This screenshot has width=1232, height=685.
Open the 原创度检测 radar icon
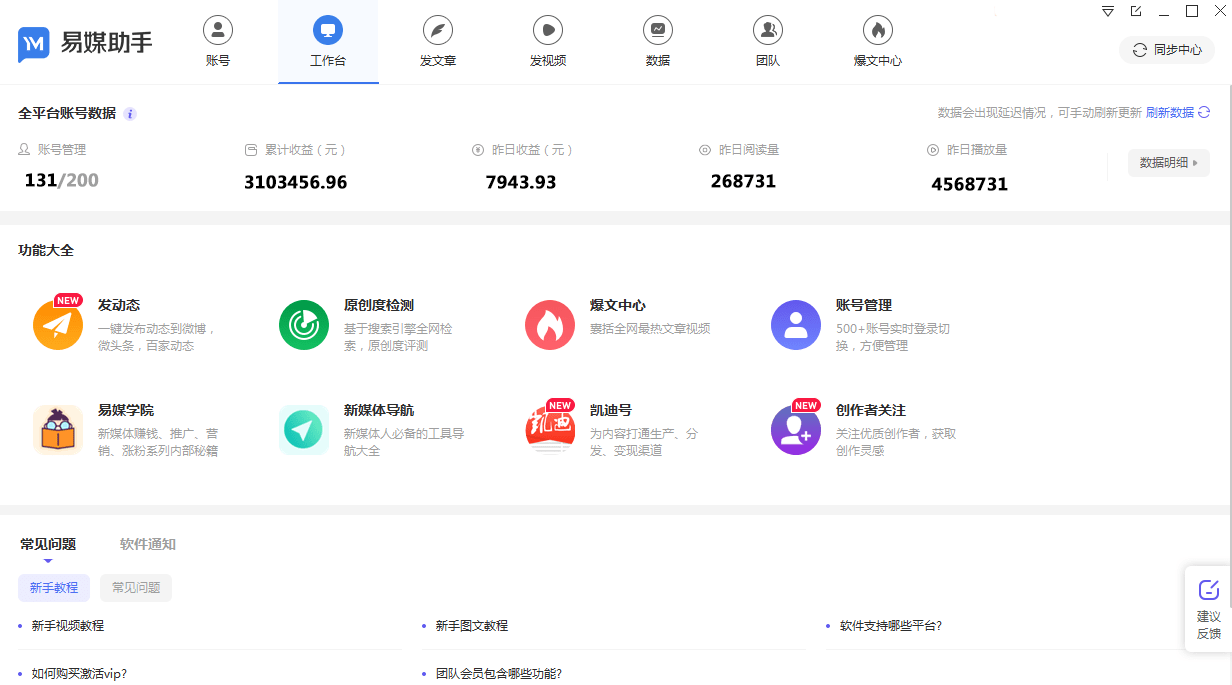click(304, 325)
